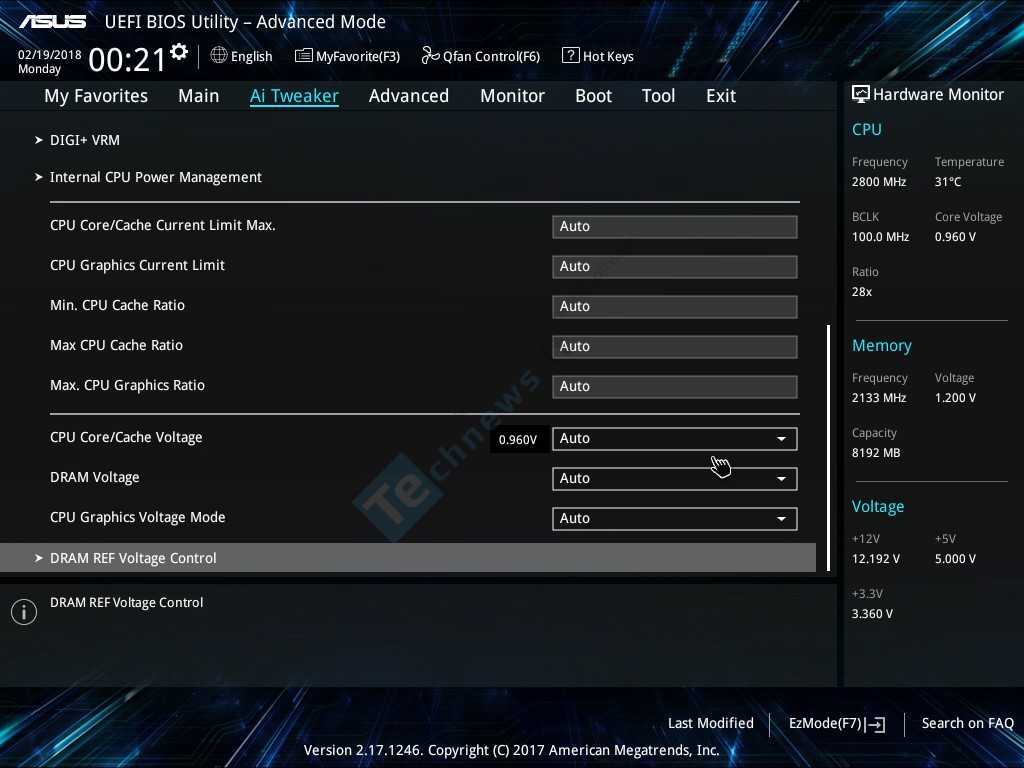Open the CPU Core/Cache Voltage dropdown
The height and width of the screenshot is (768, 1024).
coord(675,439)
